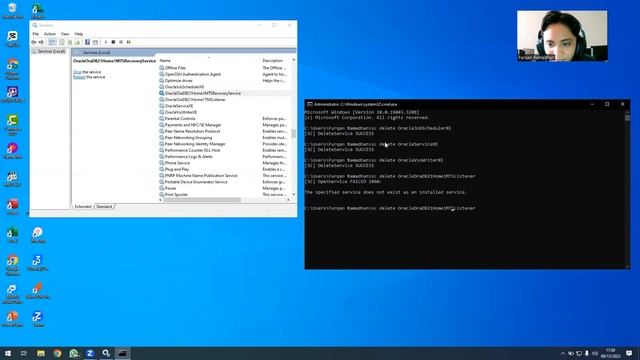Open the notification center icon
Viewport: 640px width, 360px height.
pyautogui.click(x=629, y=353)
